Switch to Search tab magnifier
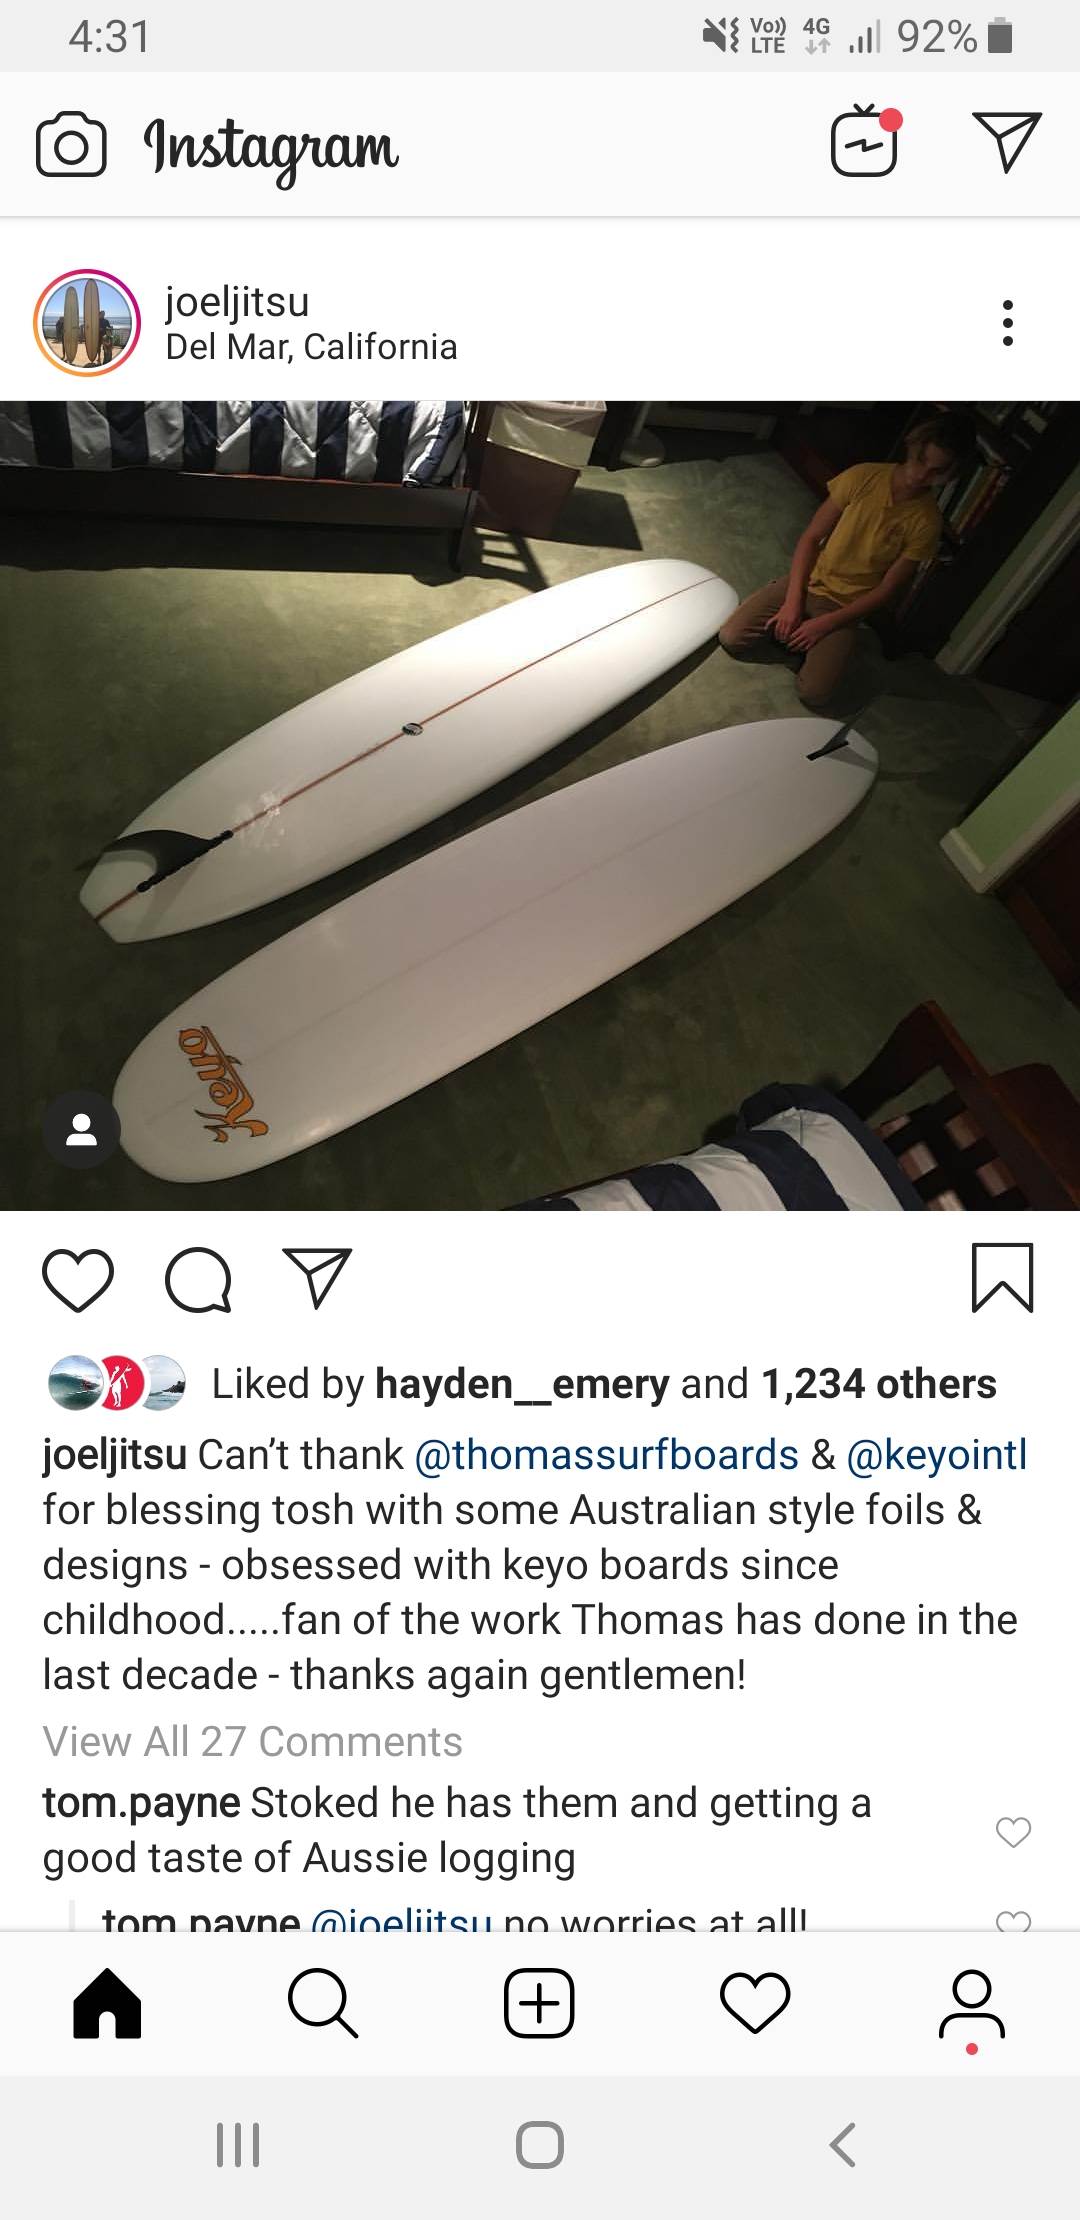 click(x=322, y=2003)
